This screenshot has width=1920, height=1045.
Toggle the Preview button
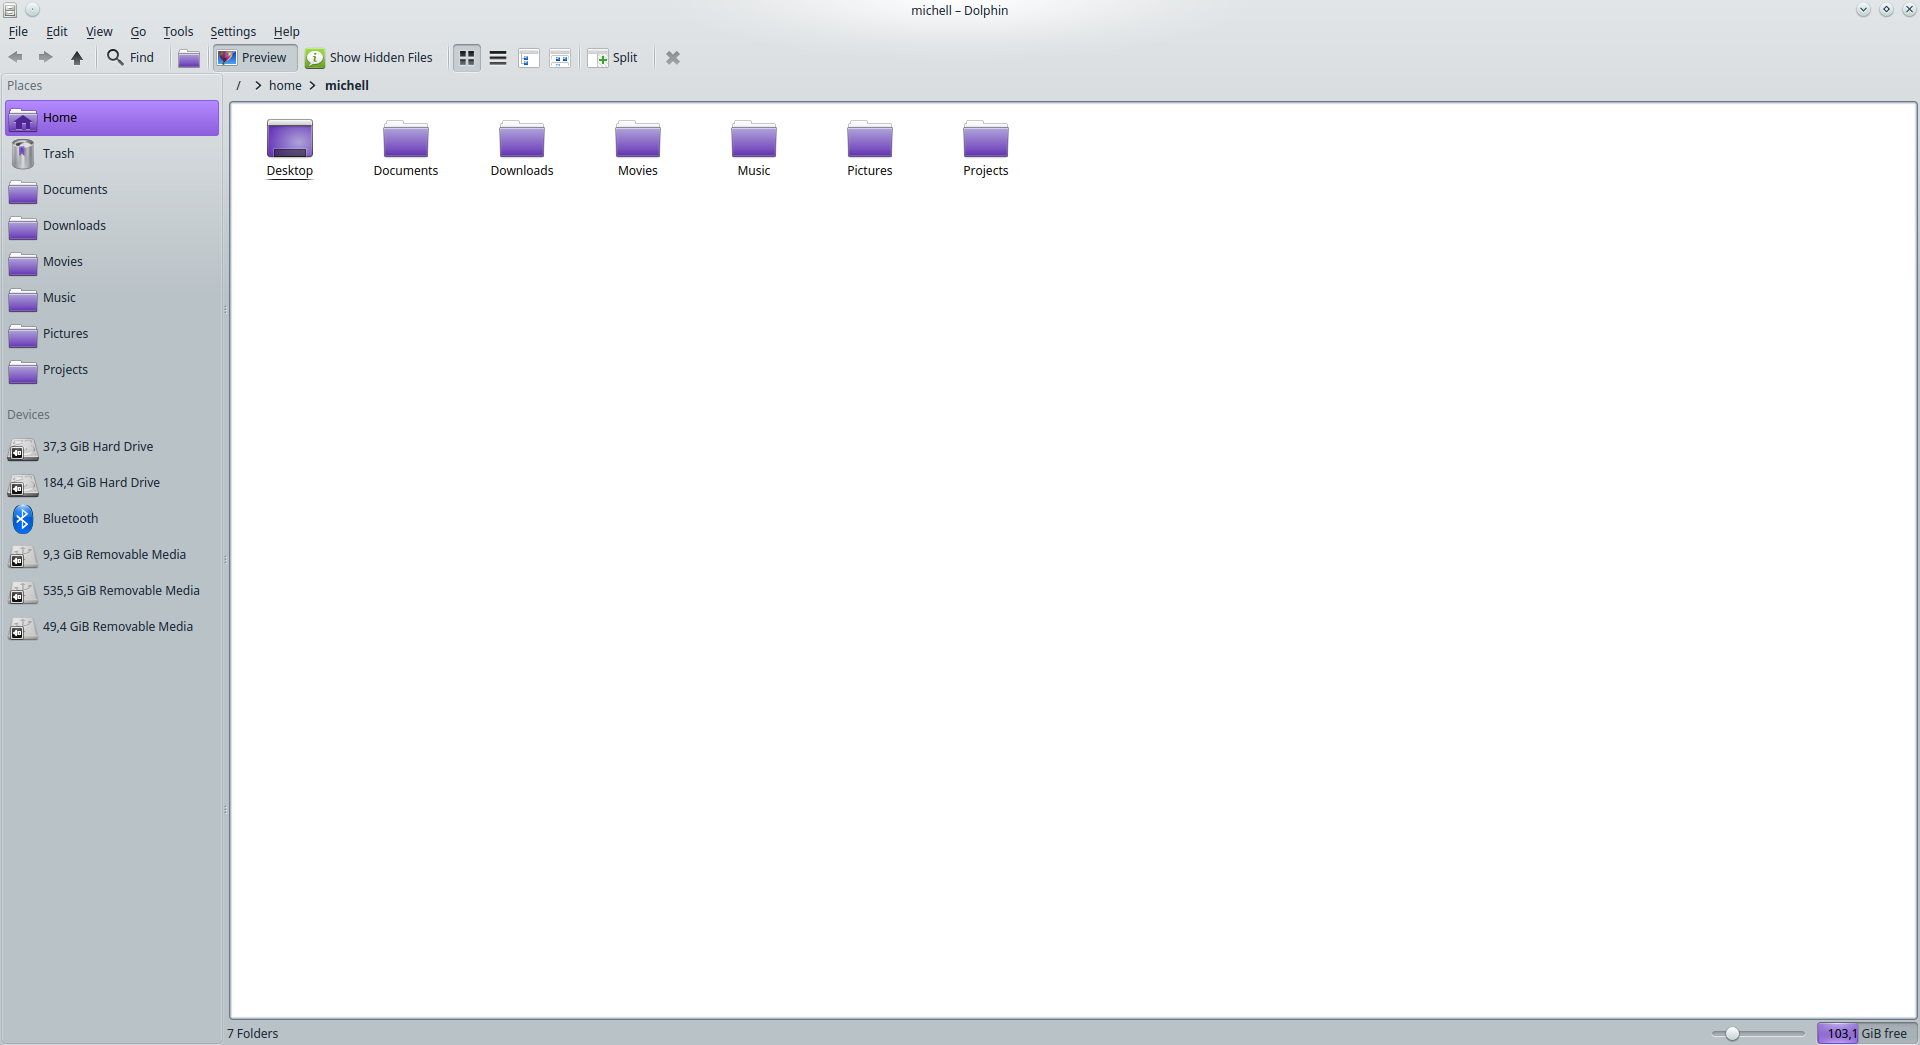254,58
